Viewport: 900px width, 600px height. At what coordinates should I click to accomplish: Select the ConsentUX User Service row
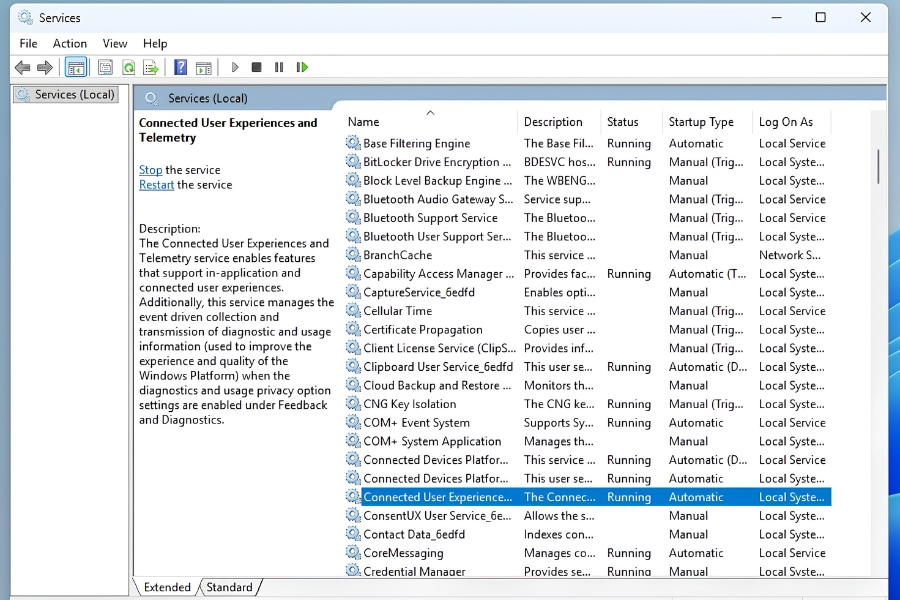(x=588, y=516)
